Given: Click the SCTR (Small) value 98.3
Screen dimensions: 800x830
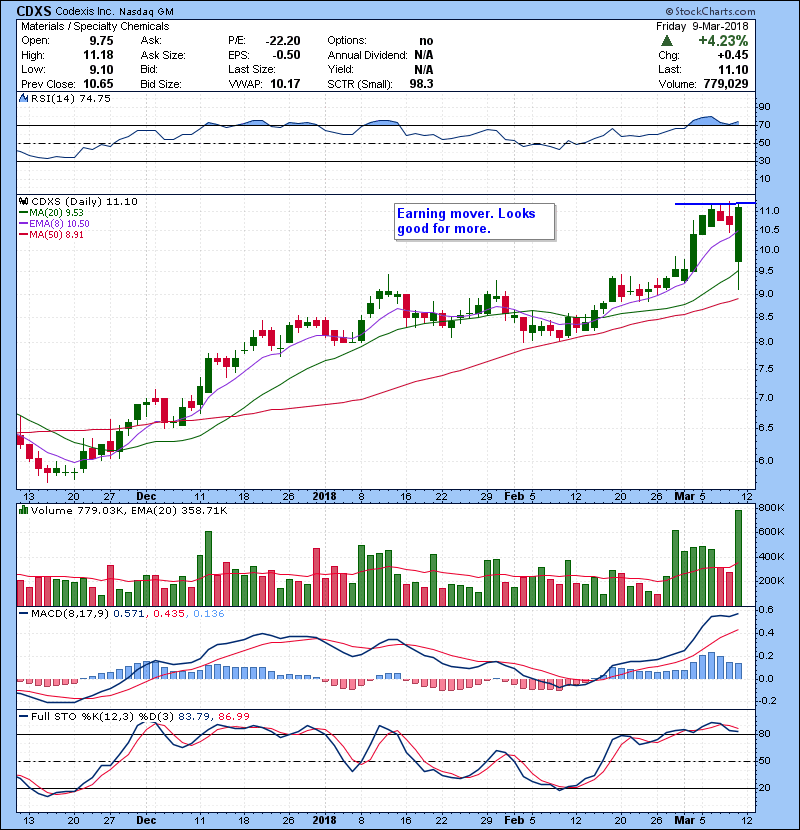Looking at the screenshot, I should (421, 84).
